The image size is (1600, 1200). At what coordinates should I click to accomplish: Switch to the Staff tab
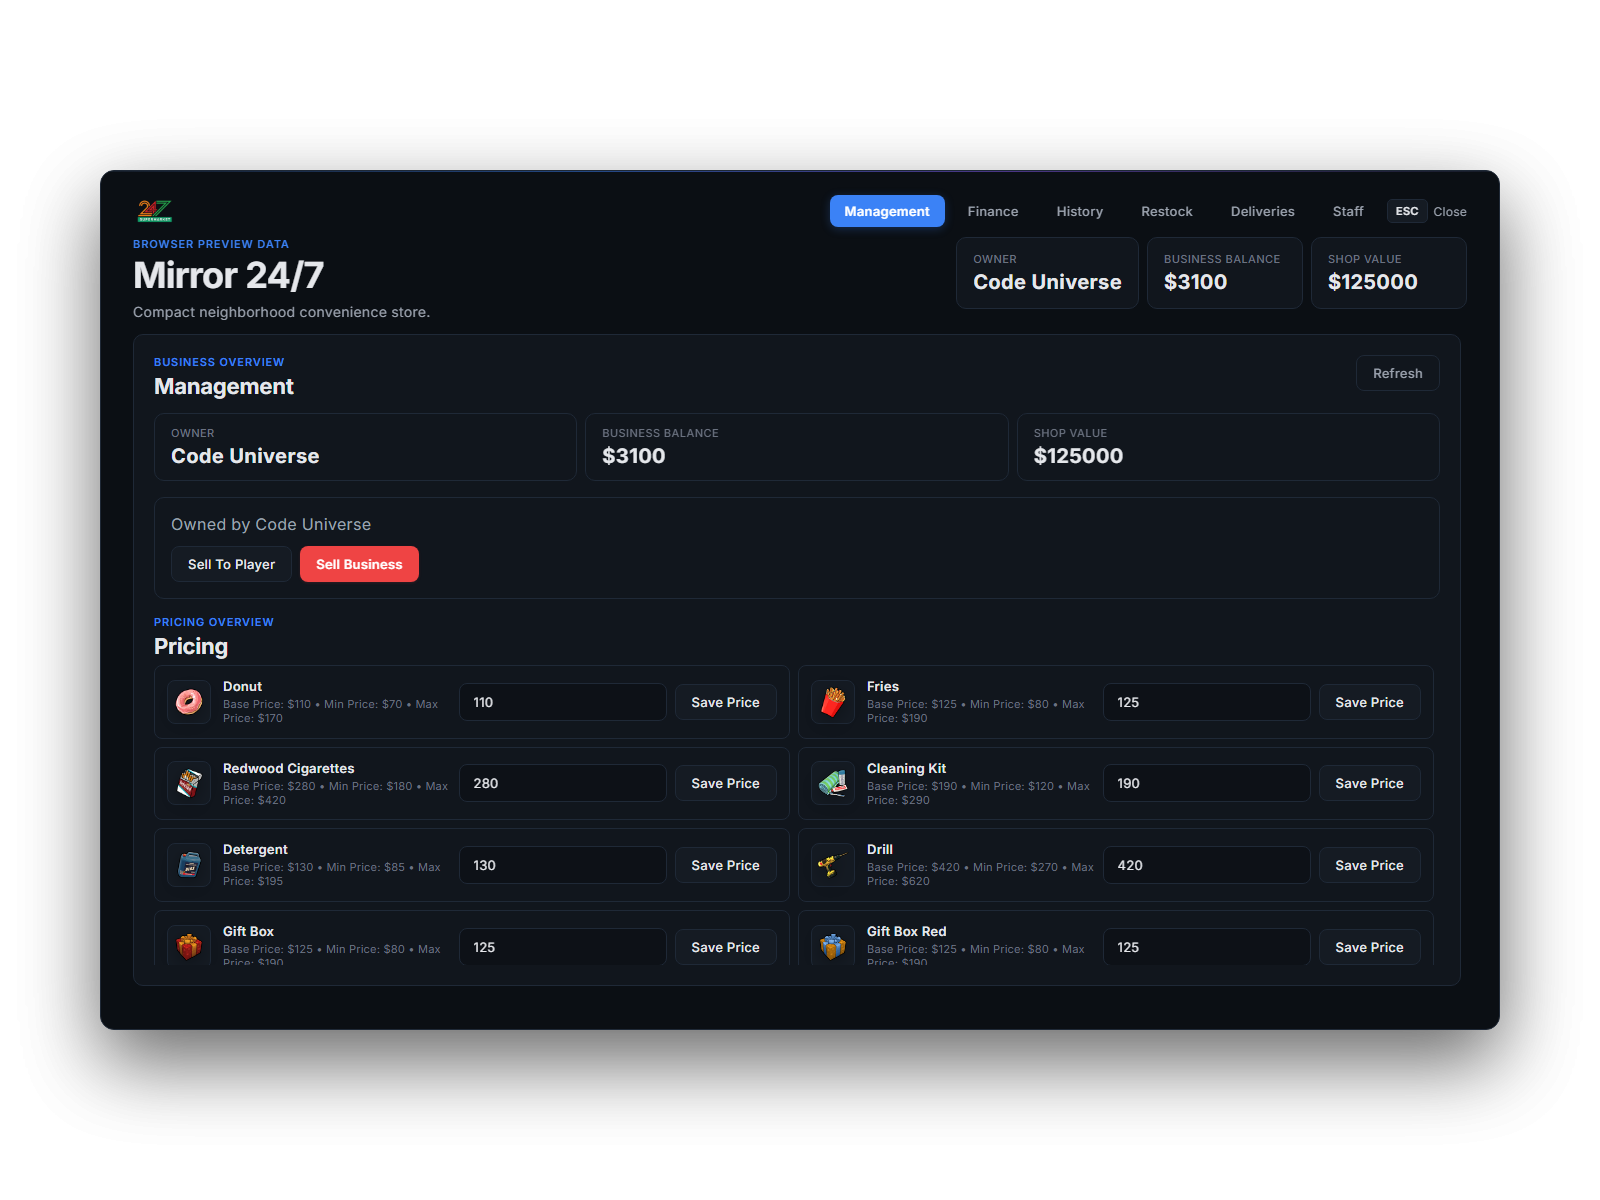tap(1348, 211)
